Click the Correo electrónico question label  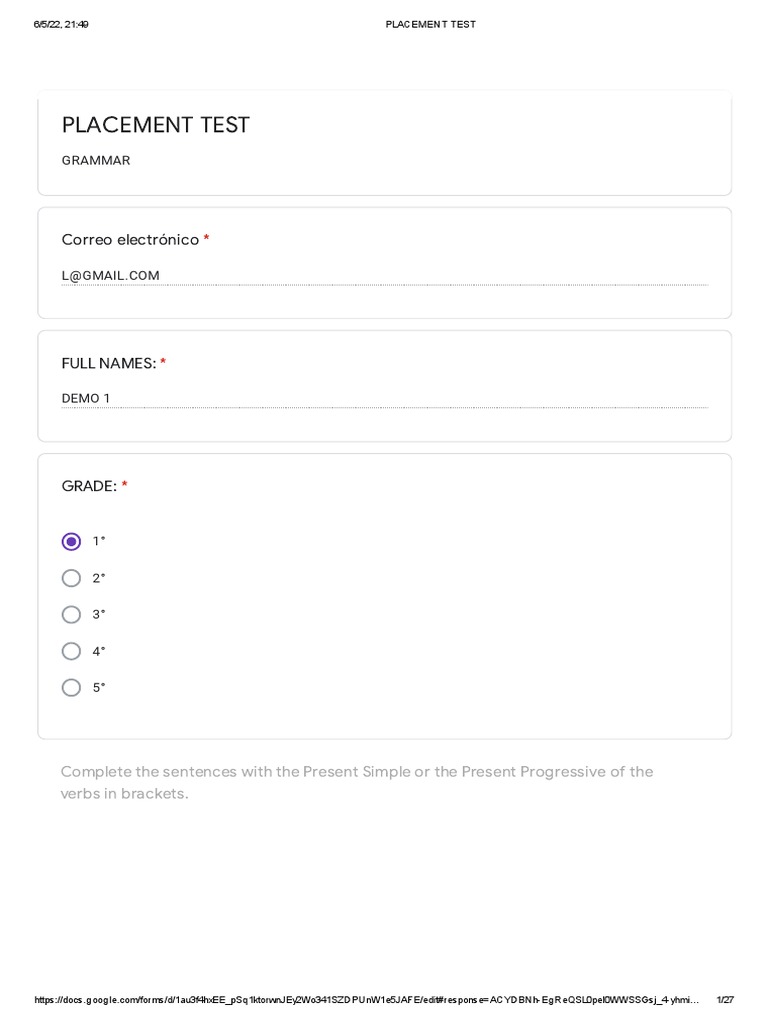point(130,240)
